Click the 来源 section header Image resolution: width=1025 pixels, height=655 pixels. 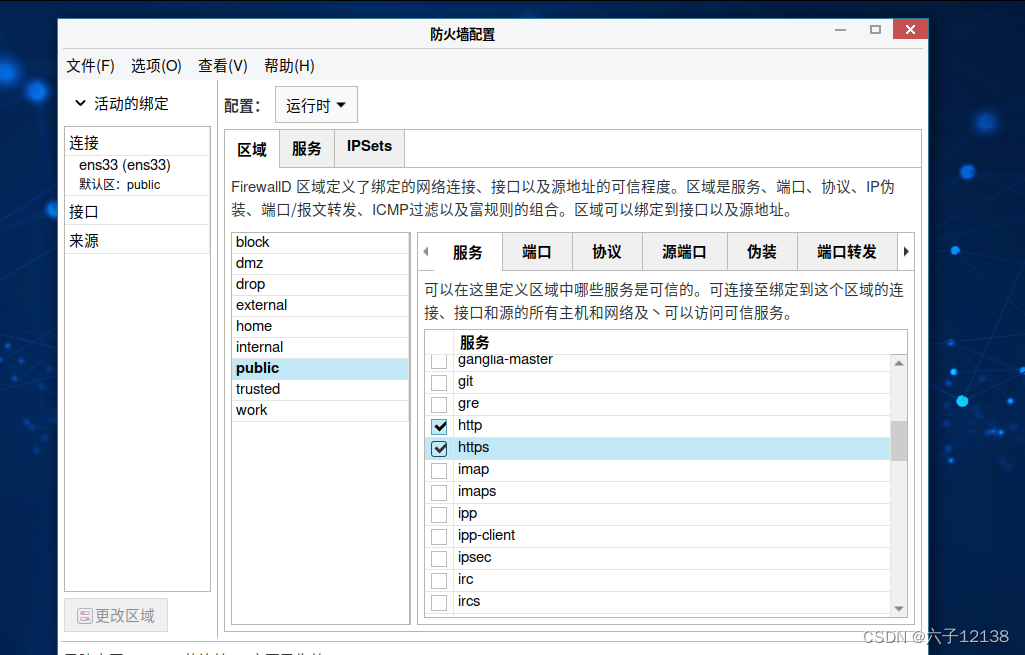click(x=137, y=240)
